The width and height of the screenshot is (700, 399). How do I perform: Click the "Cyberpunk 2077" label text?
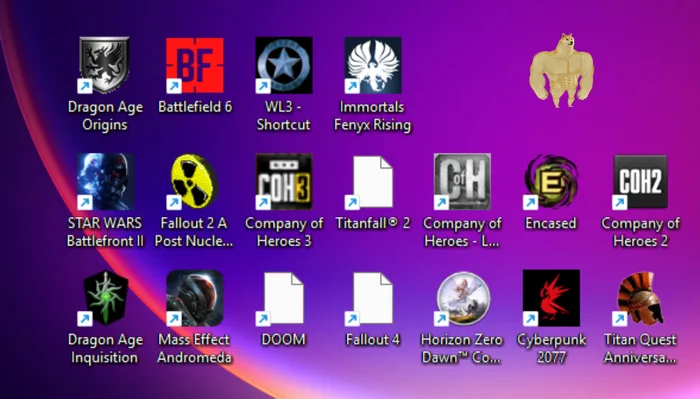(551, 349)
